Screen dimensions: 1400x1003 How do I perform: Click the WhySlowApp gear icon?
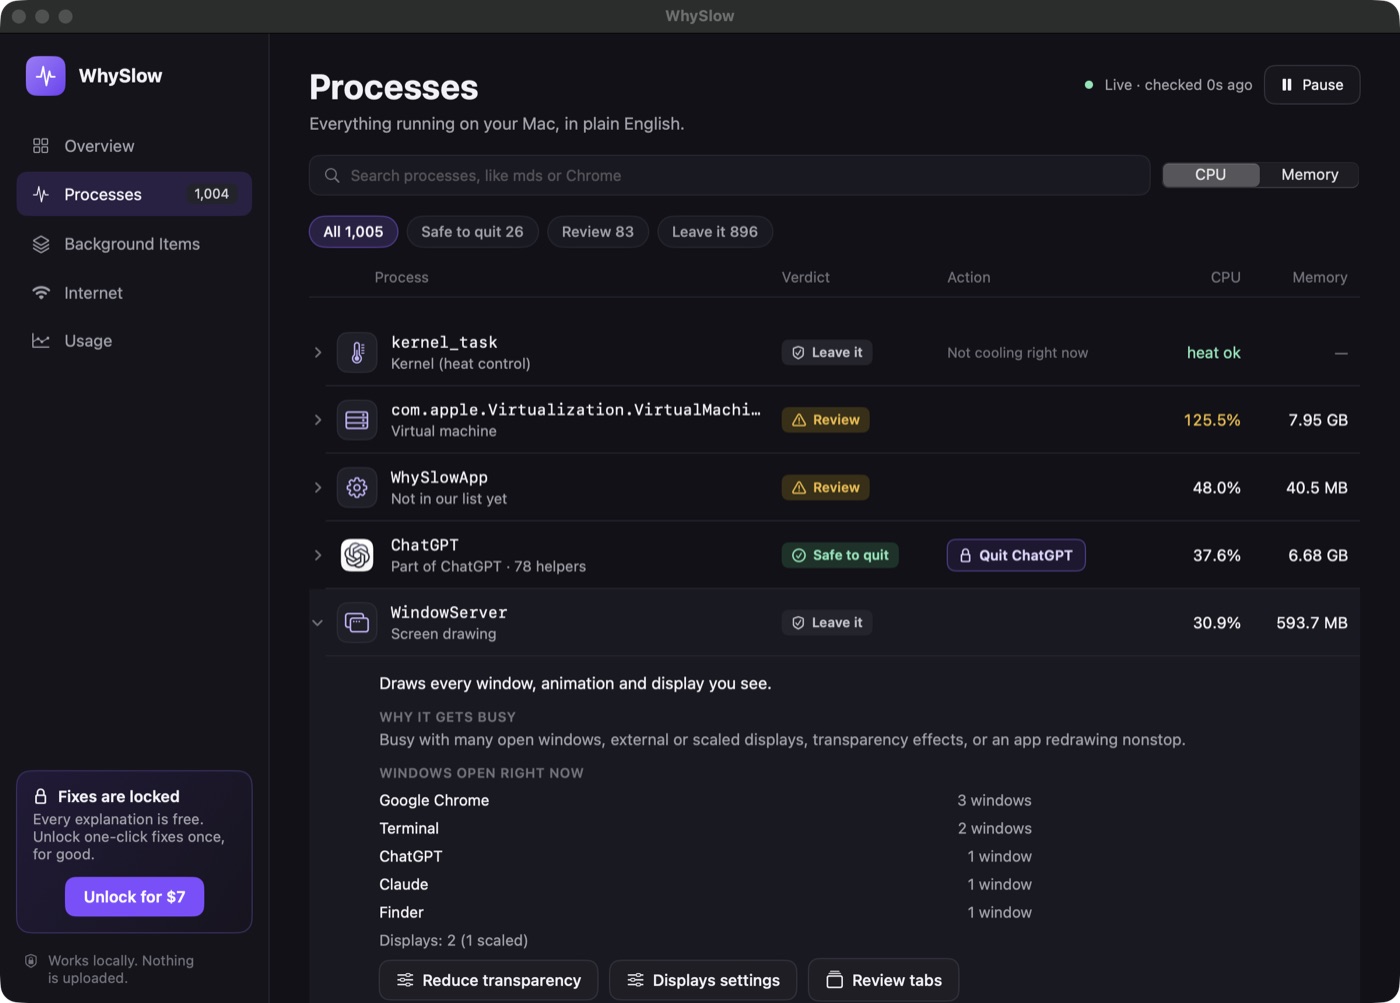click(357, 487)
